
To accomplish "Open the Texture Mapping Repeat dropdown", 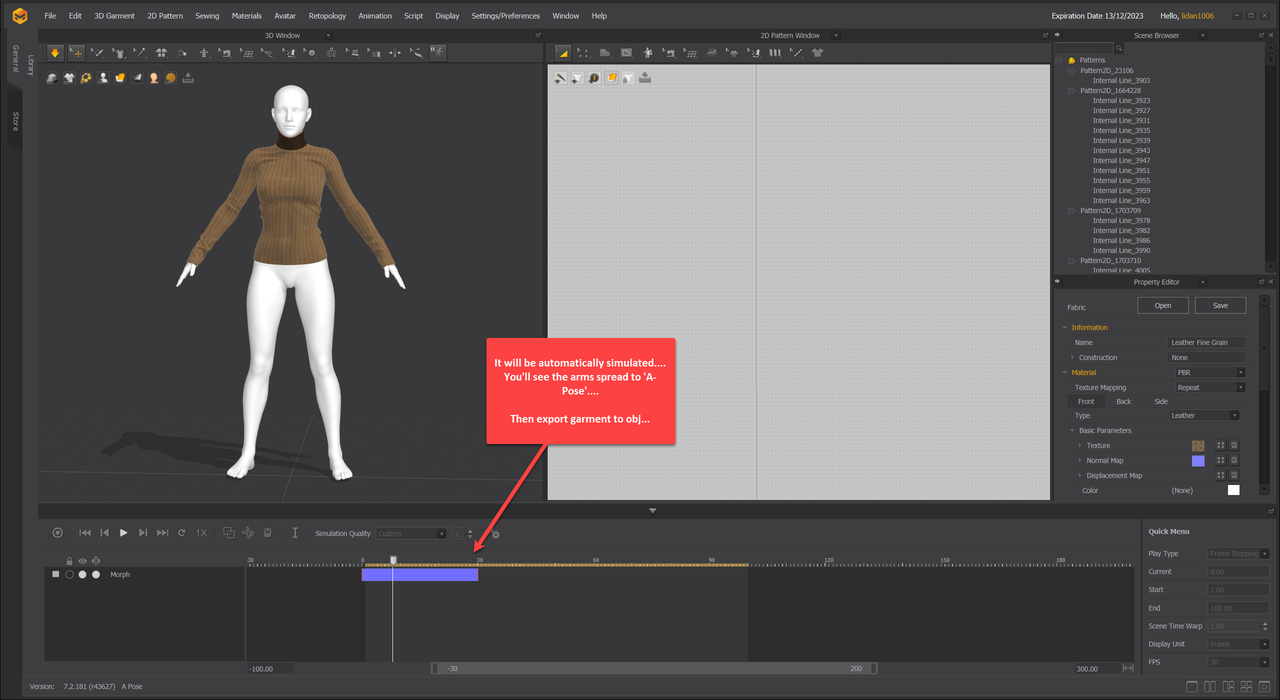I will pos(1210,388).
